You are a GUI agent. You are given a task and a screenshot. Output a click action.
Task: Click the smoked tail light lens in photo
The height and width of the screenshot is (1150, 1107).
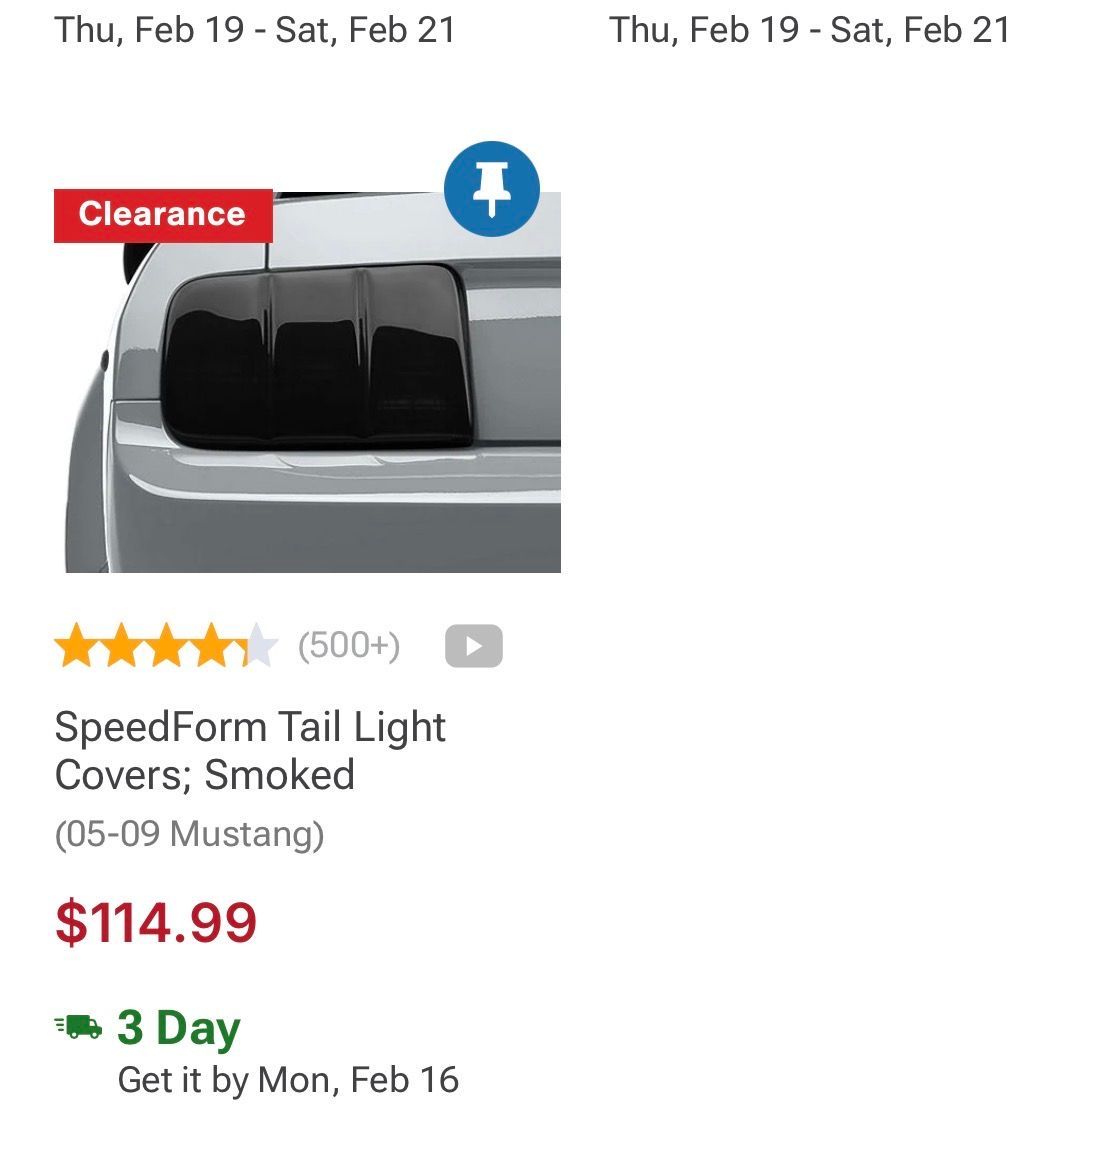[315, 355]
